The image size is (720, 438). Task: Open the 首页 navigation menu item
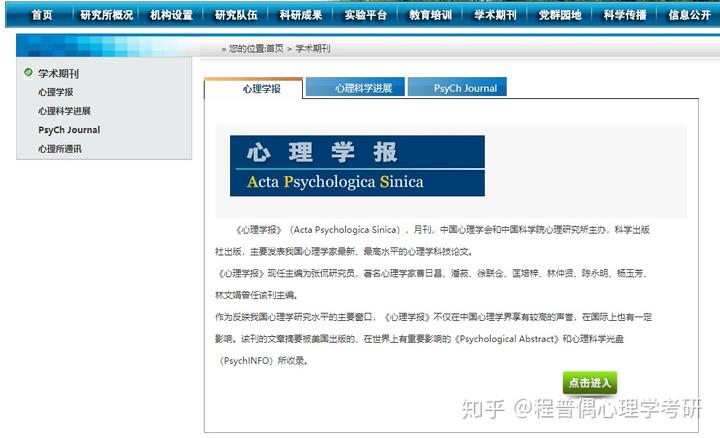[x=42, y=15]
